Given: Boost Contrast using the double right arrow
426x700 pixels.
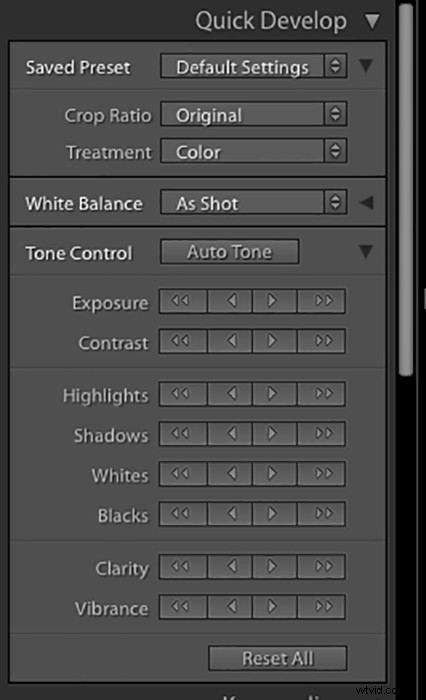Looking at the screenshot, I should pyautogui.click(x=322, y=341).
